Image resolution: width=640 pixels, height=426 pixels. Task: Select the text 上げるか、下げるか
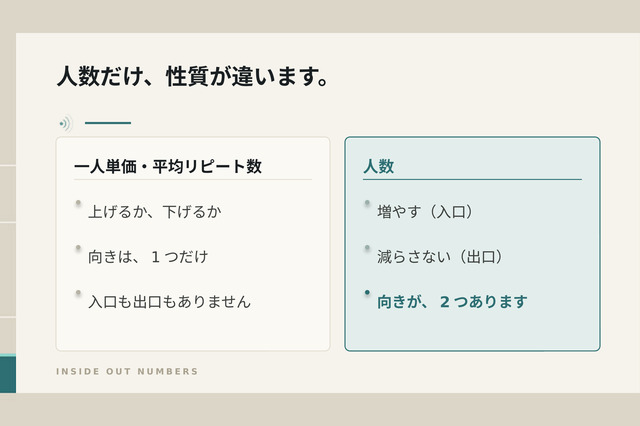(155, 212)
